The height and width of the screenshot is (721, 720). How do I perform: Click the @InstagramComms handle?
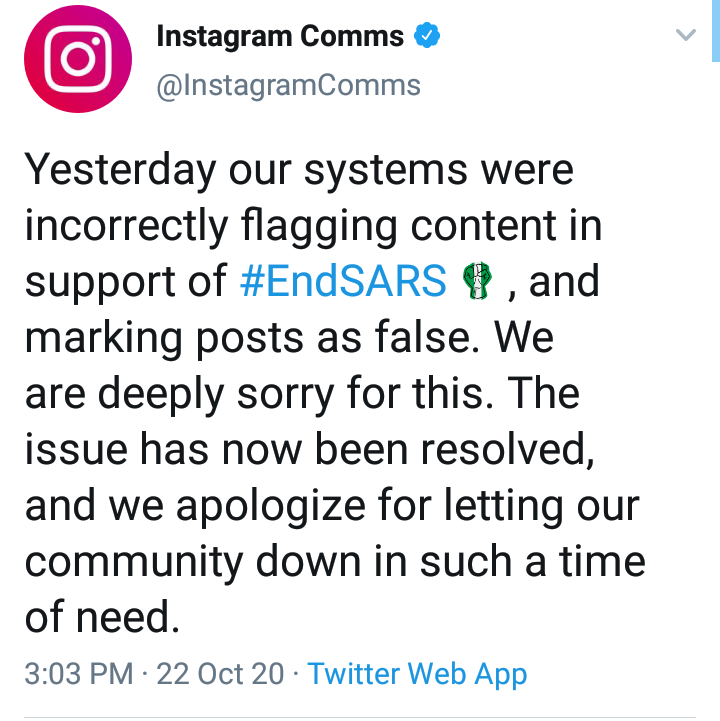pyautogui.click(x=288, y=86)
